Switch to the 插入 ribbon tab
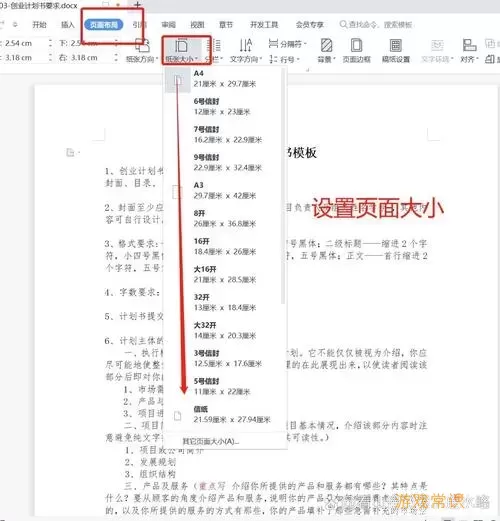Image resolution: width=500 pixels, height=521 pixels. point(68,25)
